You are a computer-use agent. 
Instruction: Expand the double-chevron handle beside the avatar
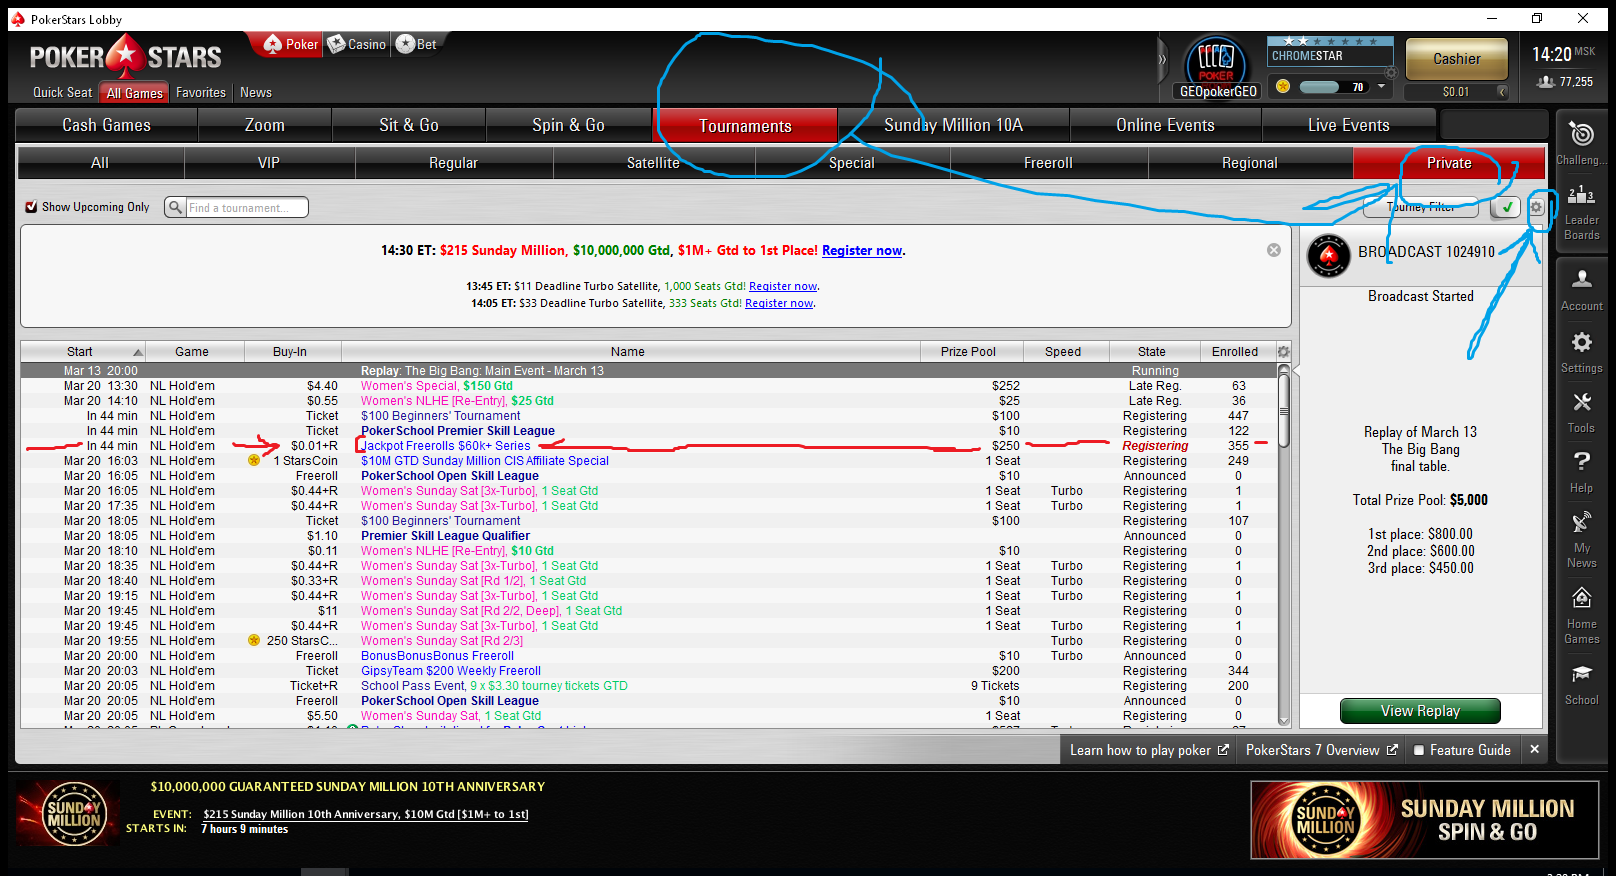click(1162, 60)
